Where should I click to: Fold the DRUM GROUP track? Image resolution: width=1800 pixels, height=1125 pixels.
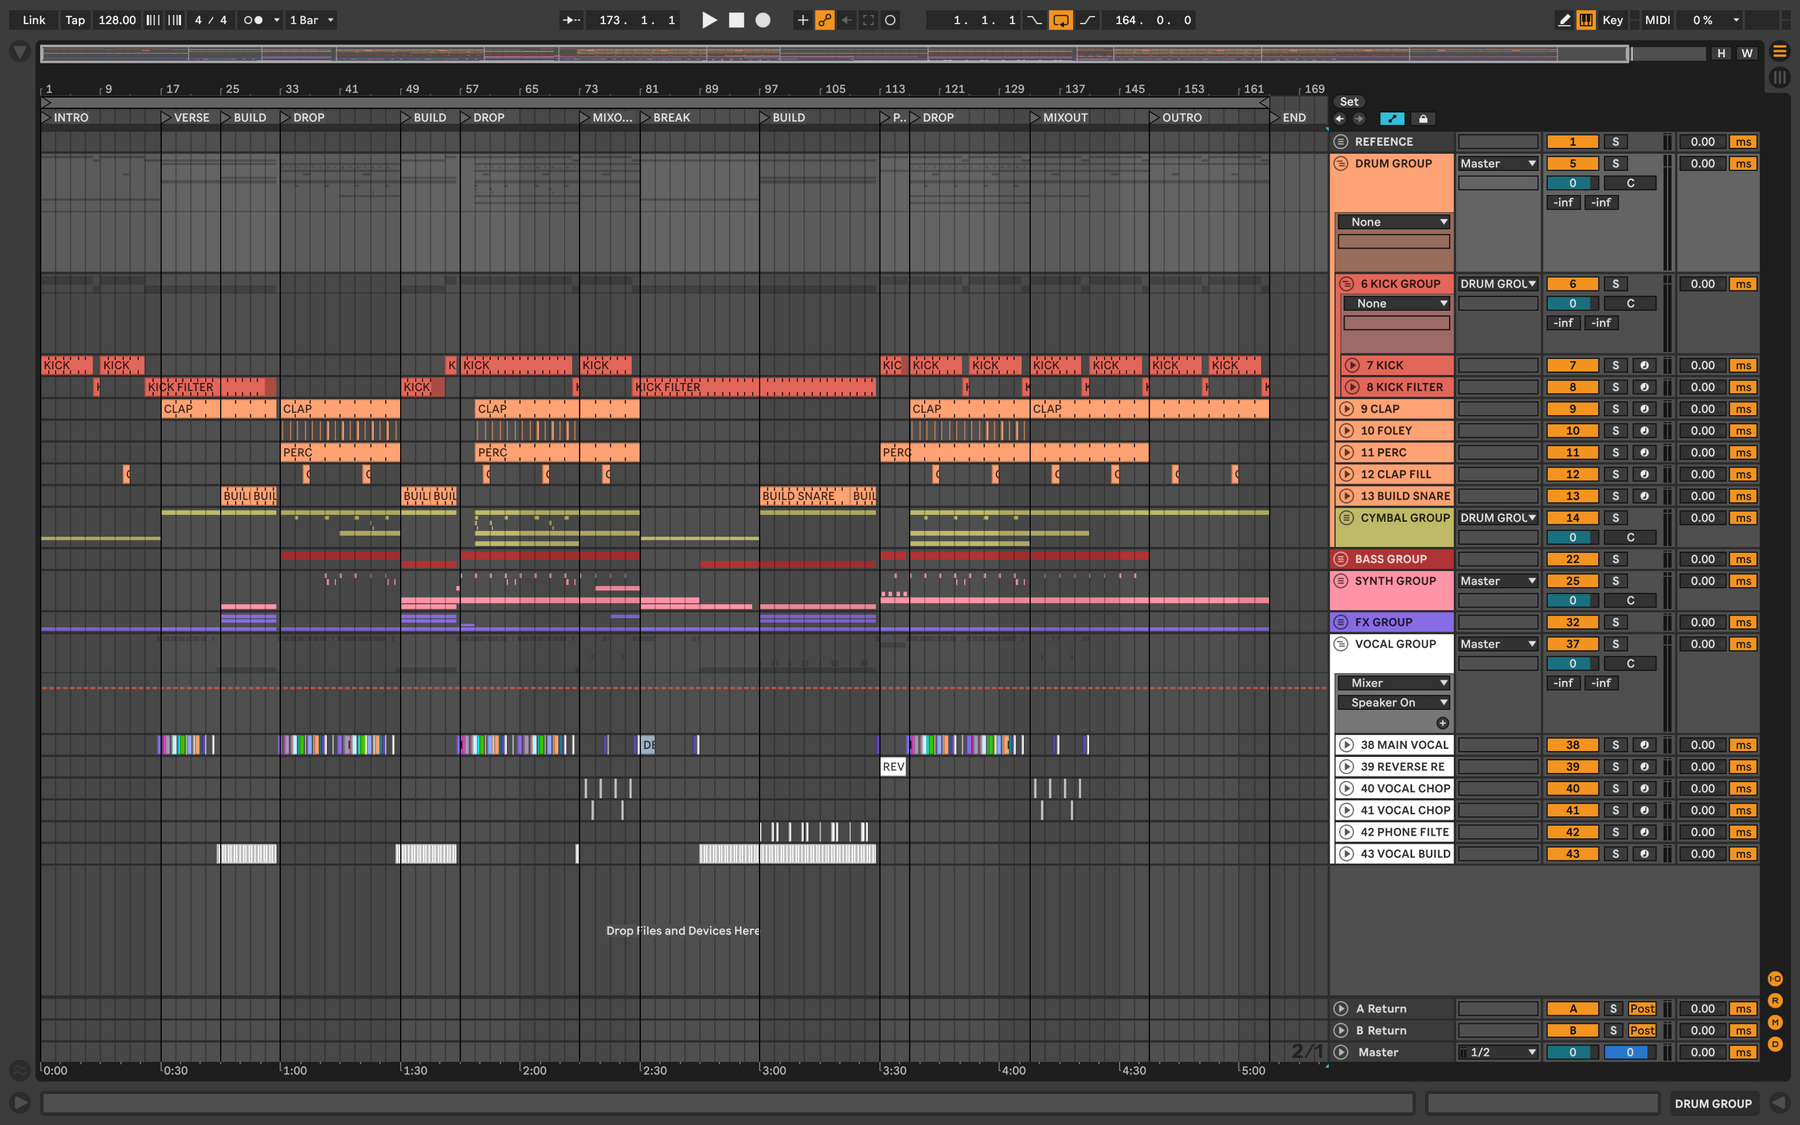point(1342,164)
